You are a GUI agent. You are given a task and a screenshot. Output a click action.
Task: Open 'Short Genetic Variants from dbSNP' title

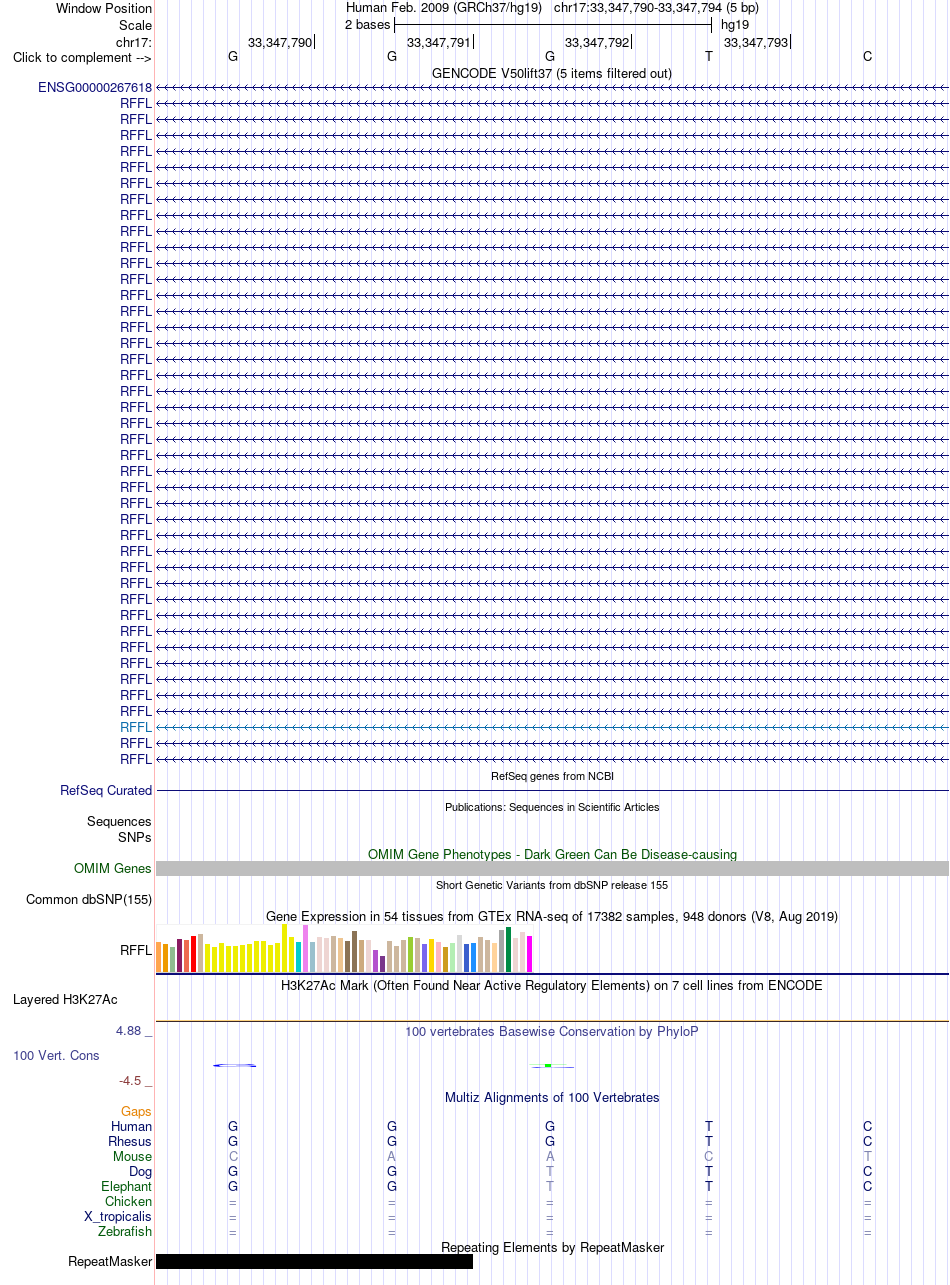click(x=552, y=885)
